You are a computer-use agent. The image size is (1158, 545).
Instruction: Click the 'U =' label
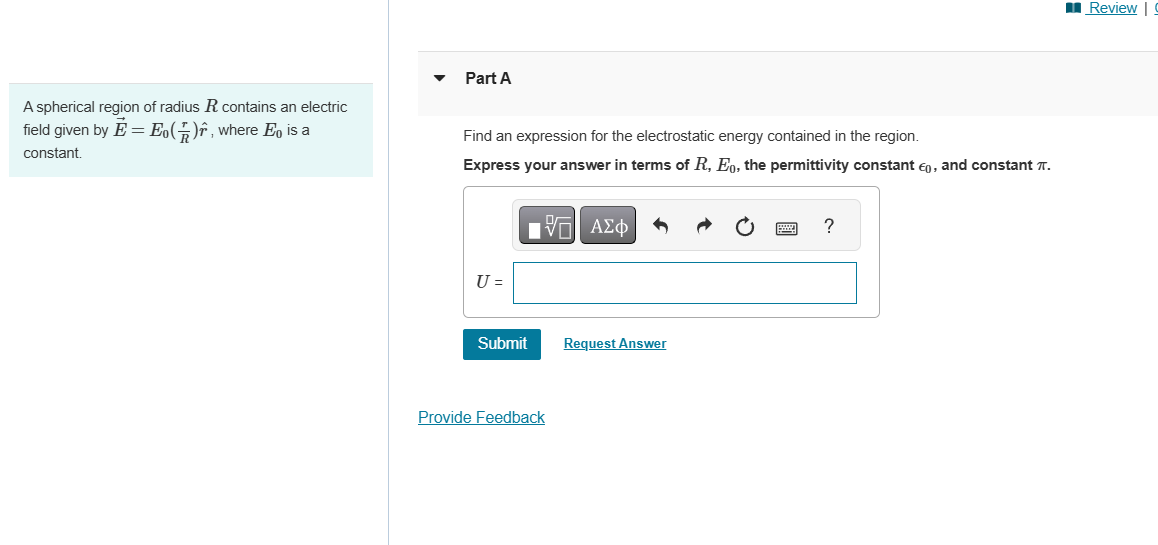coord(489,282)
